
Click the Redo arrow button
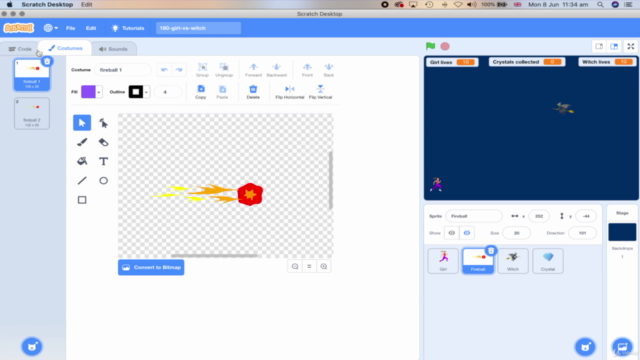(179, 70)
